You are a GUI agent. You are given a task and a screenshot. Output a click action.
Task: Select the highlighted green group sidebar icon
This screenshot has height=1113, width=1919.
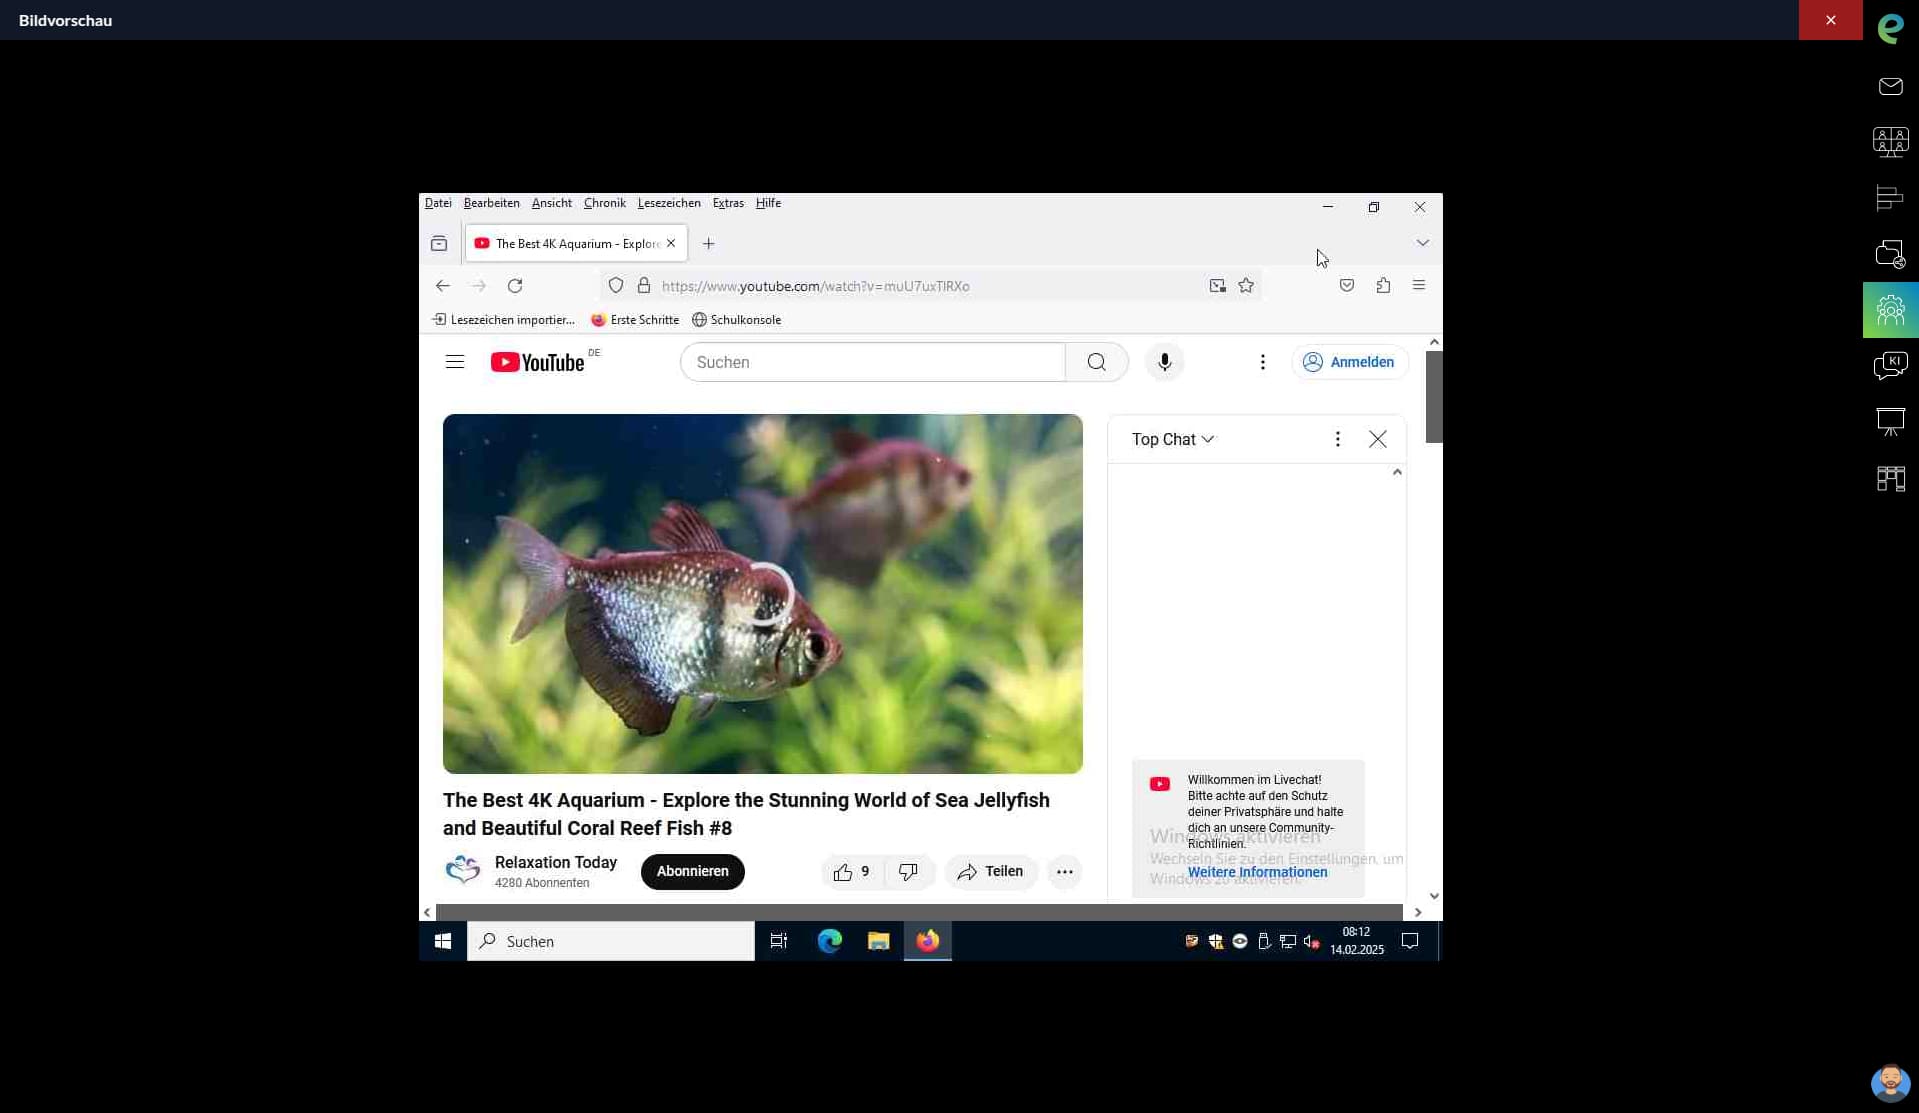coord(1890,310)
